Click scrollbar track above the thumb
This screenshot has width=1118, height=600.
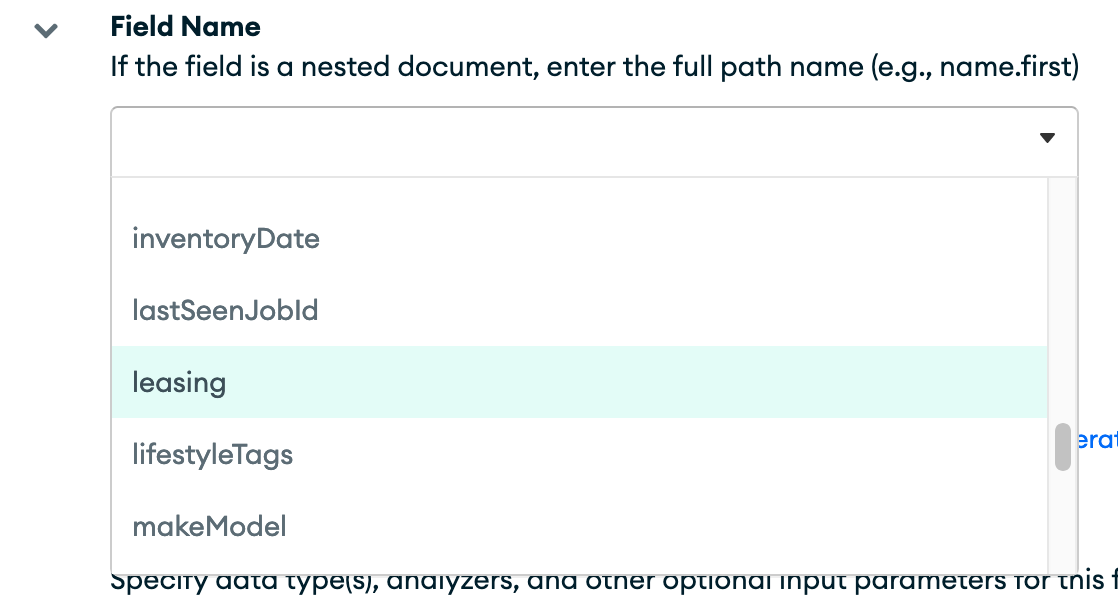tap(1062, 300)
